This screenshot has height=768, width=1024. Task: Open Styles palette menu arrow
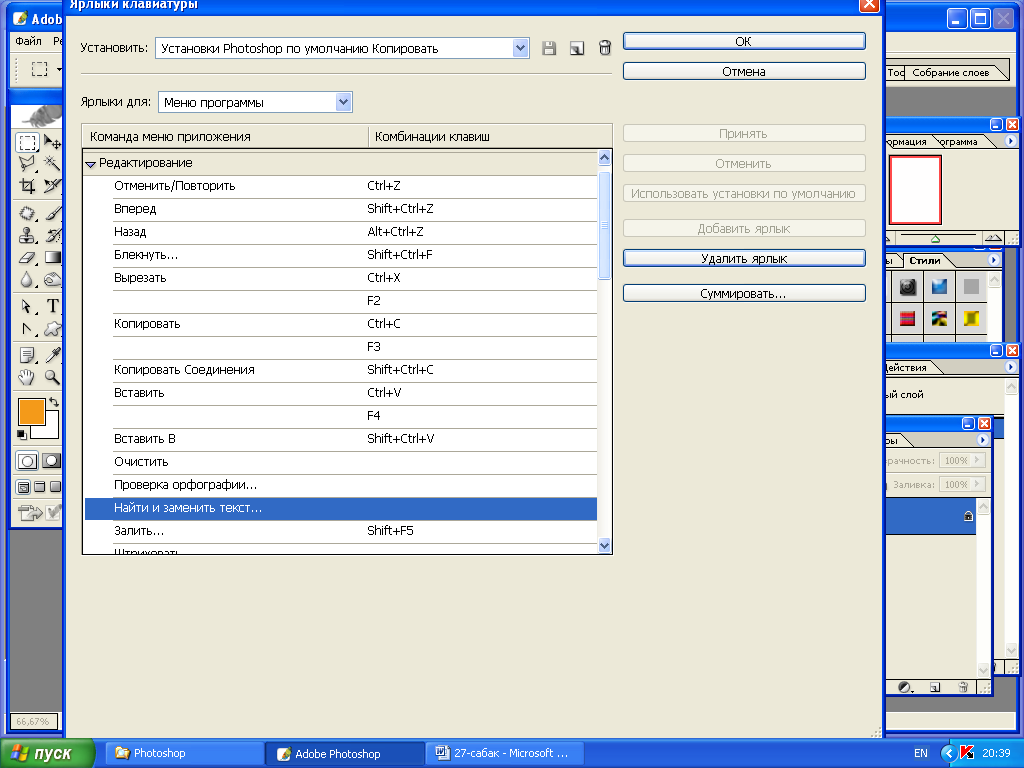pyautogui.click(x=993, y=260)
